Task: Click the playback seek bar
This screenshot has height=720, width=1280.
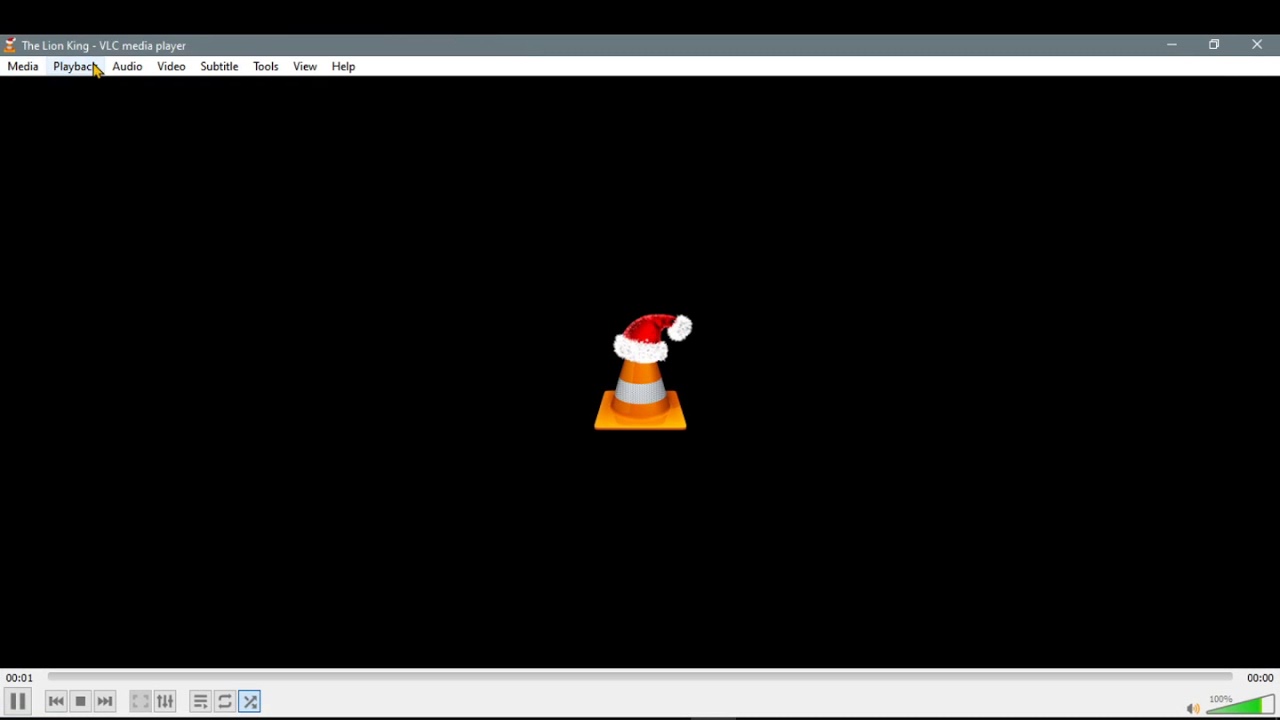Action: 640,677
